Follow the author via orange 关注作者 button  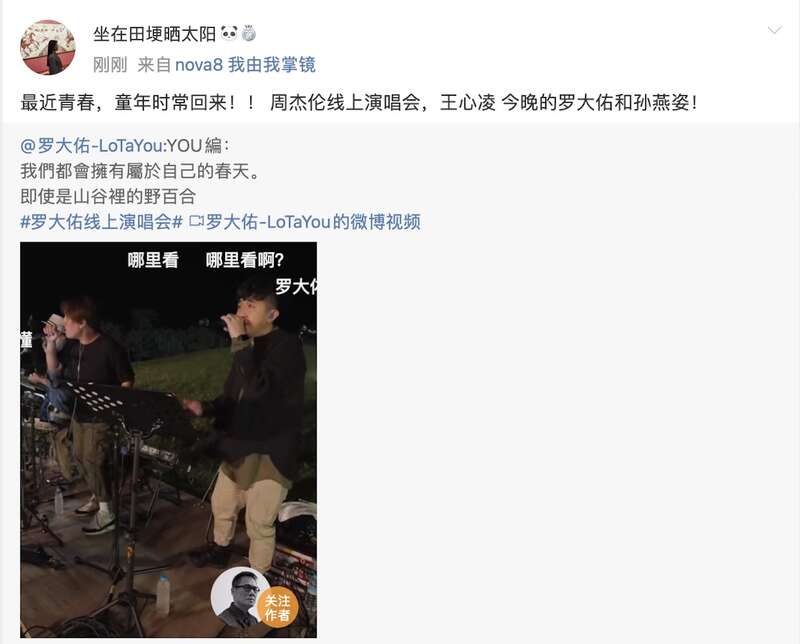pos(278,608)
